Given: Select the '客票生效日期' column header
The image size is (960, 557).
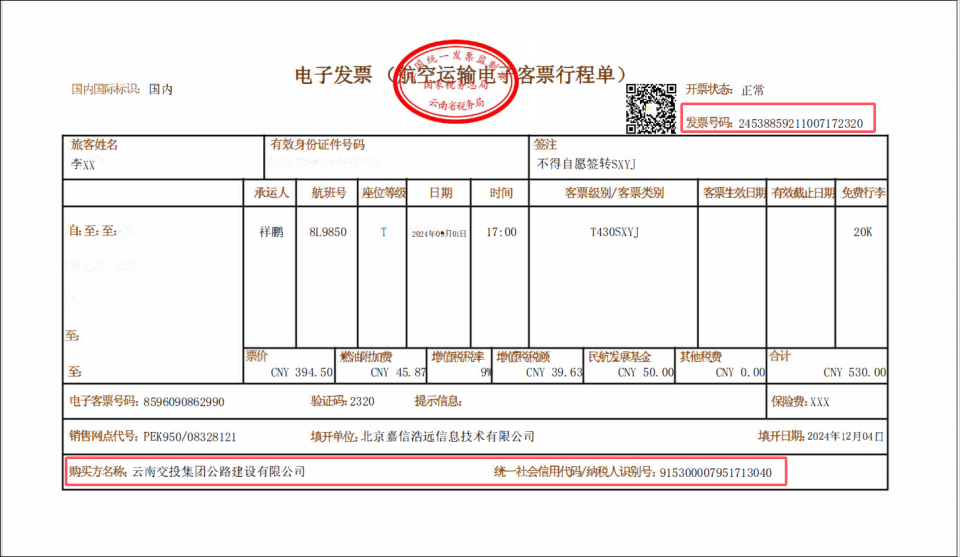Looking at the screenshot, I should point(733,193).
